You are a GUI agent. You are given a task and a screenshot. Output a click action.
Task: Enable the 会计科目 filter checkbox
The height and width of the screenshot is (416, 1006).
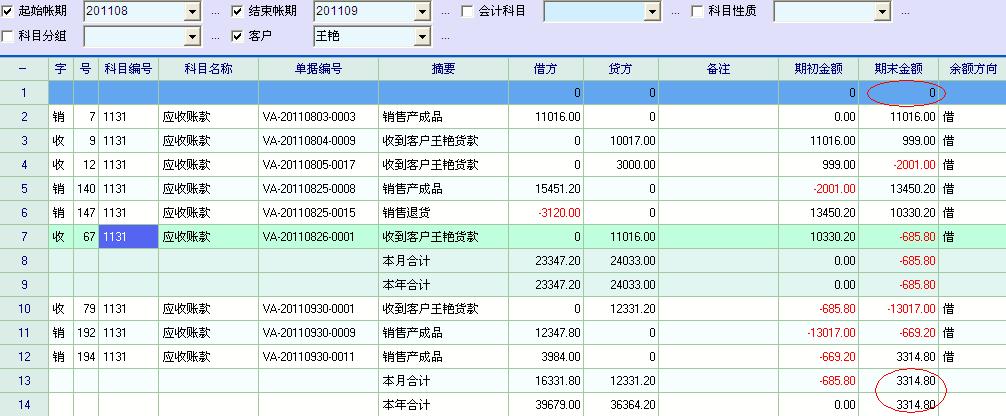[x=468, y=12]
